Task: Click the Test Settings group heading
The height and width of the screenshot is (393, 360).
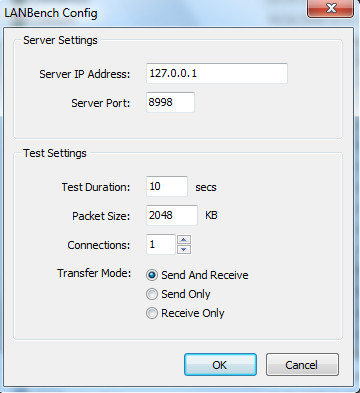Action: 55,153
